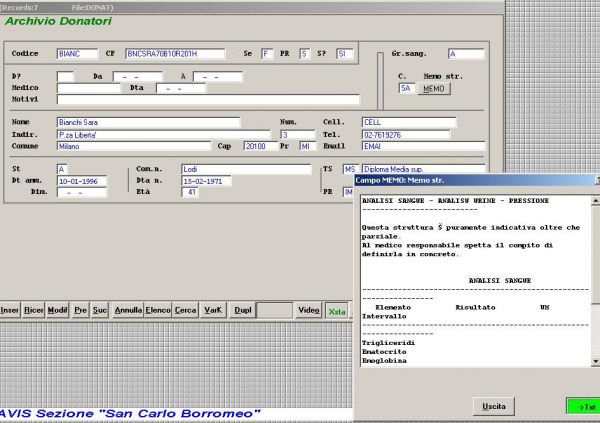Click the Diploma Media sup. field

(x=423, y=169)
